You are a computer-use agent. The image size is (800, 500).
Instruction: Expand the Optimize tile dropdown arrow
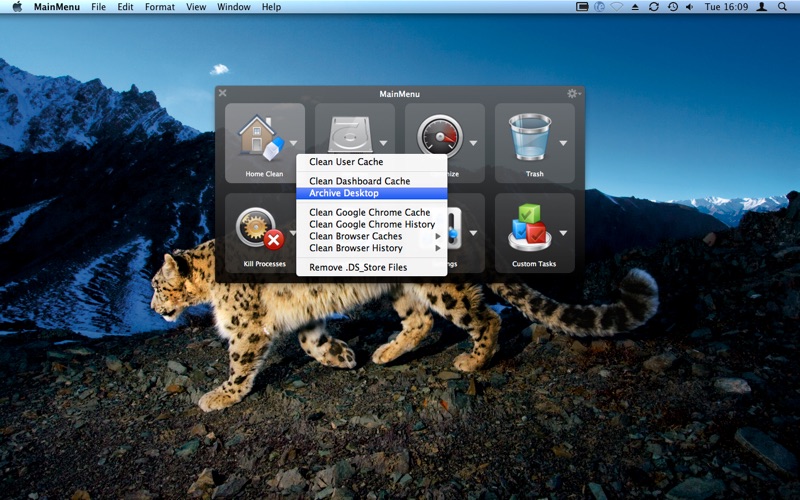pos(473,143)
